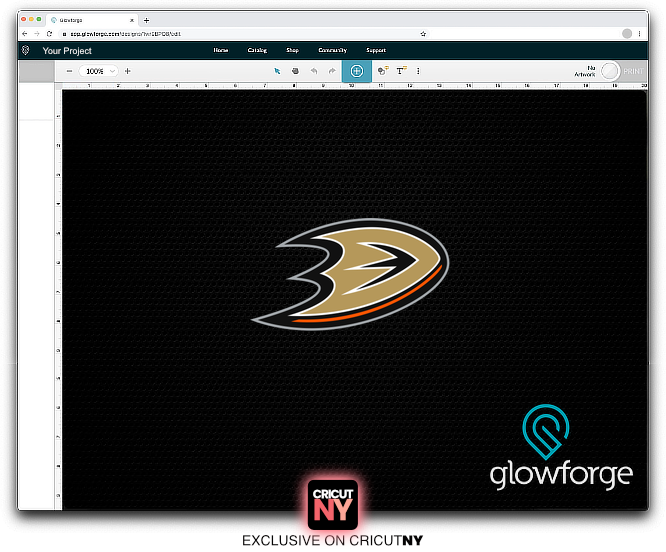Go forward in the browser
Screen dimensions: 666x552
pyautogui.click(x=37, y=34)
